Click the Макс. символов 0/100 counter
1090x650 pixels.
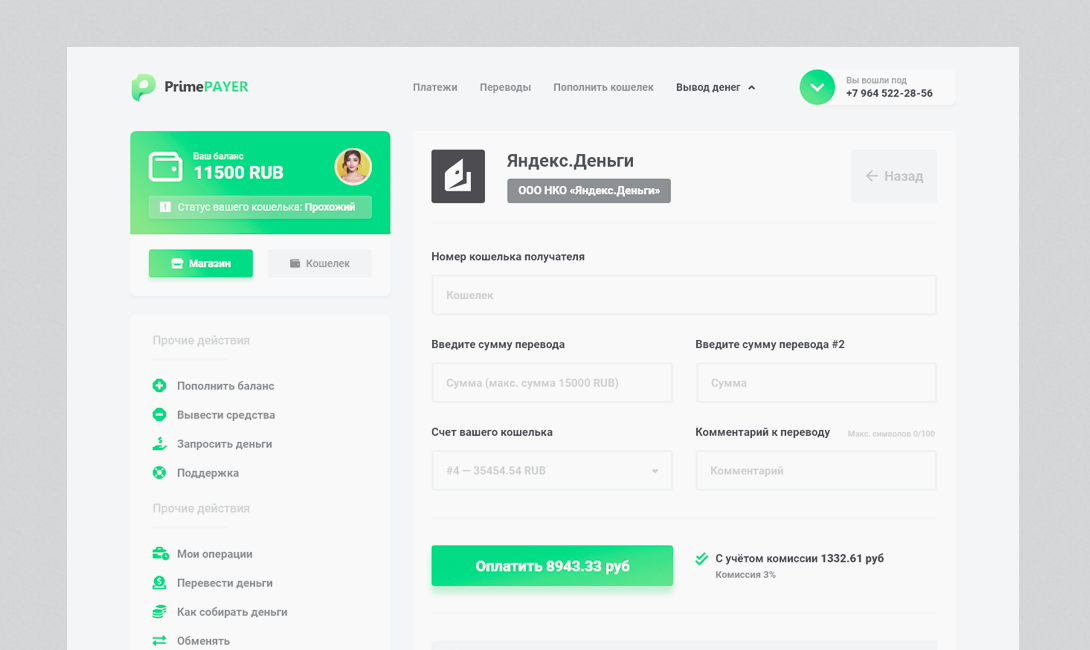pos(891,434)
